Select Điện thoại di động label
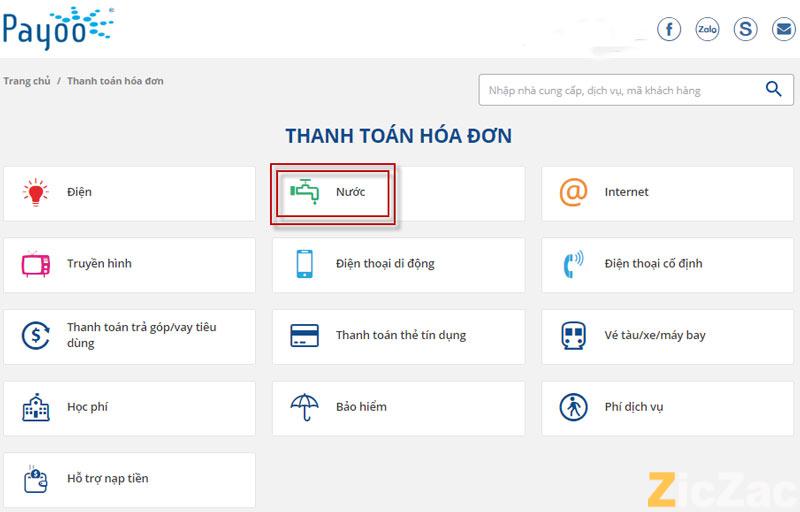The width and height of the screenshot is (800, 512). point(385,264)
